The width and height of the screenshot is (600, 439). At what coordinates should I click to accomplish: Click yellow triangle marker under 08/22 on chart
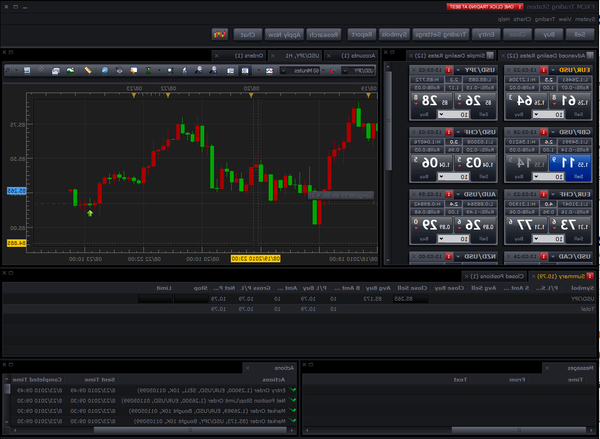(x=168, y=95)
